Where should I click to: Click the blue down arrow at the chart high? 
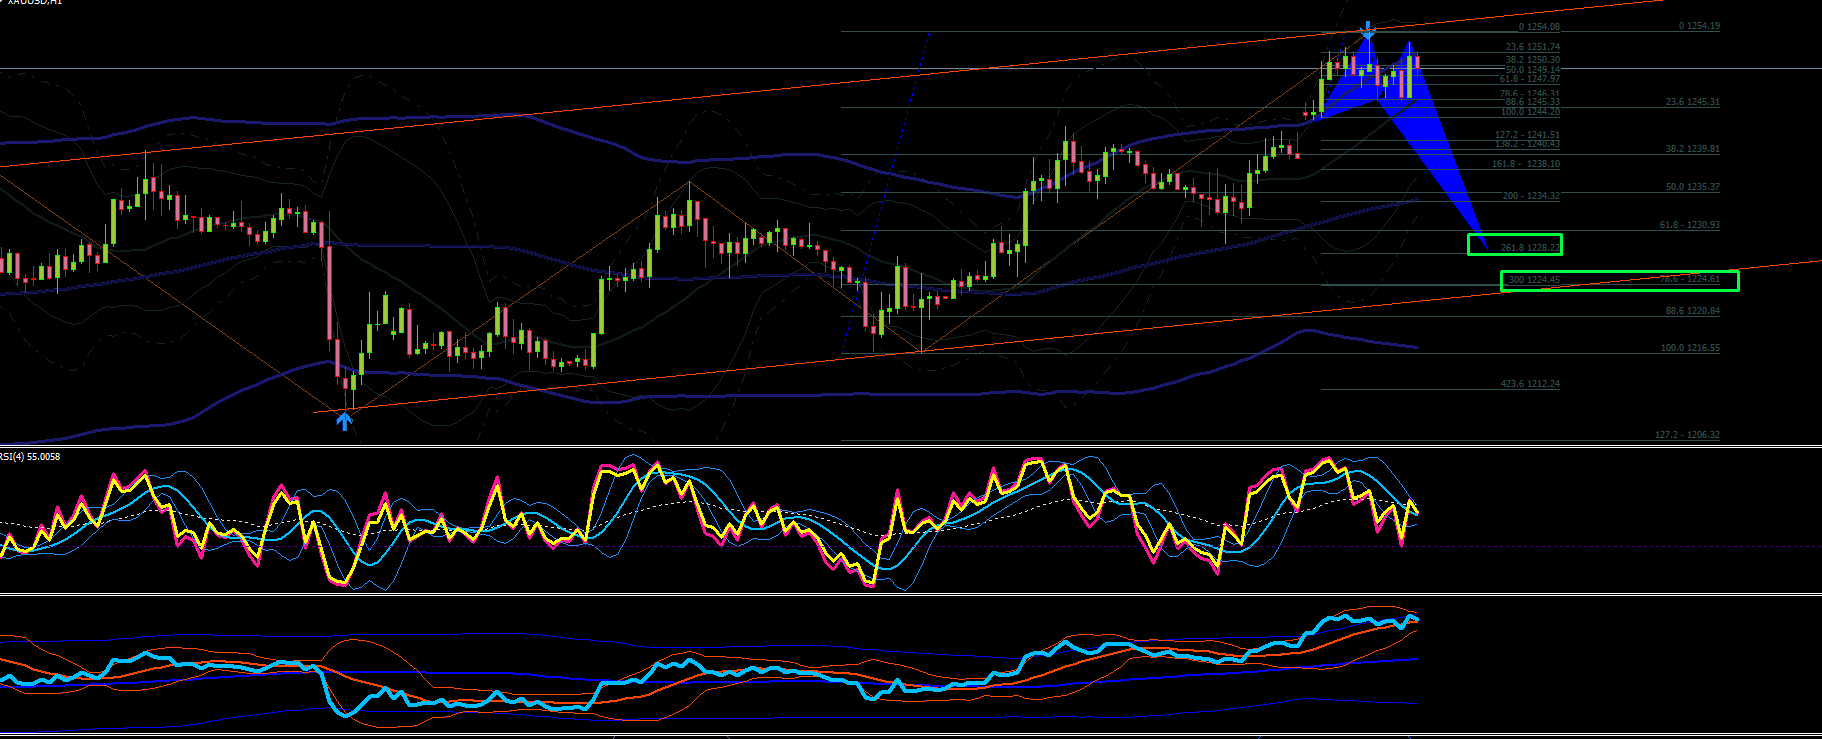point(1368,29)
